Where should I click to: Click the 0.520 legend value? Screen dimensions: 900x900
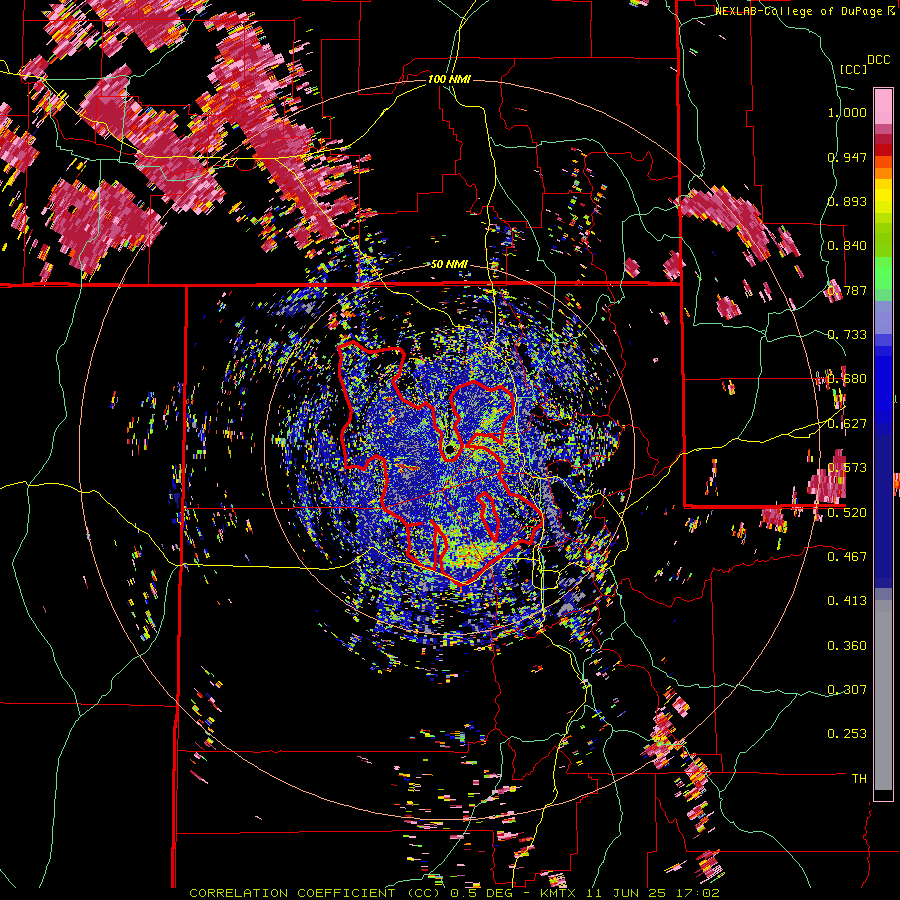pos(847,512)
